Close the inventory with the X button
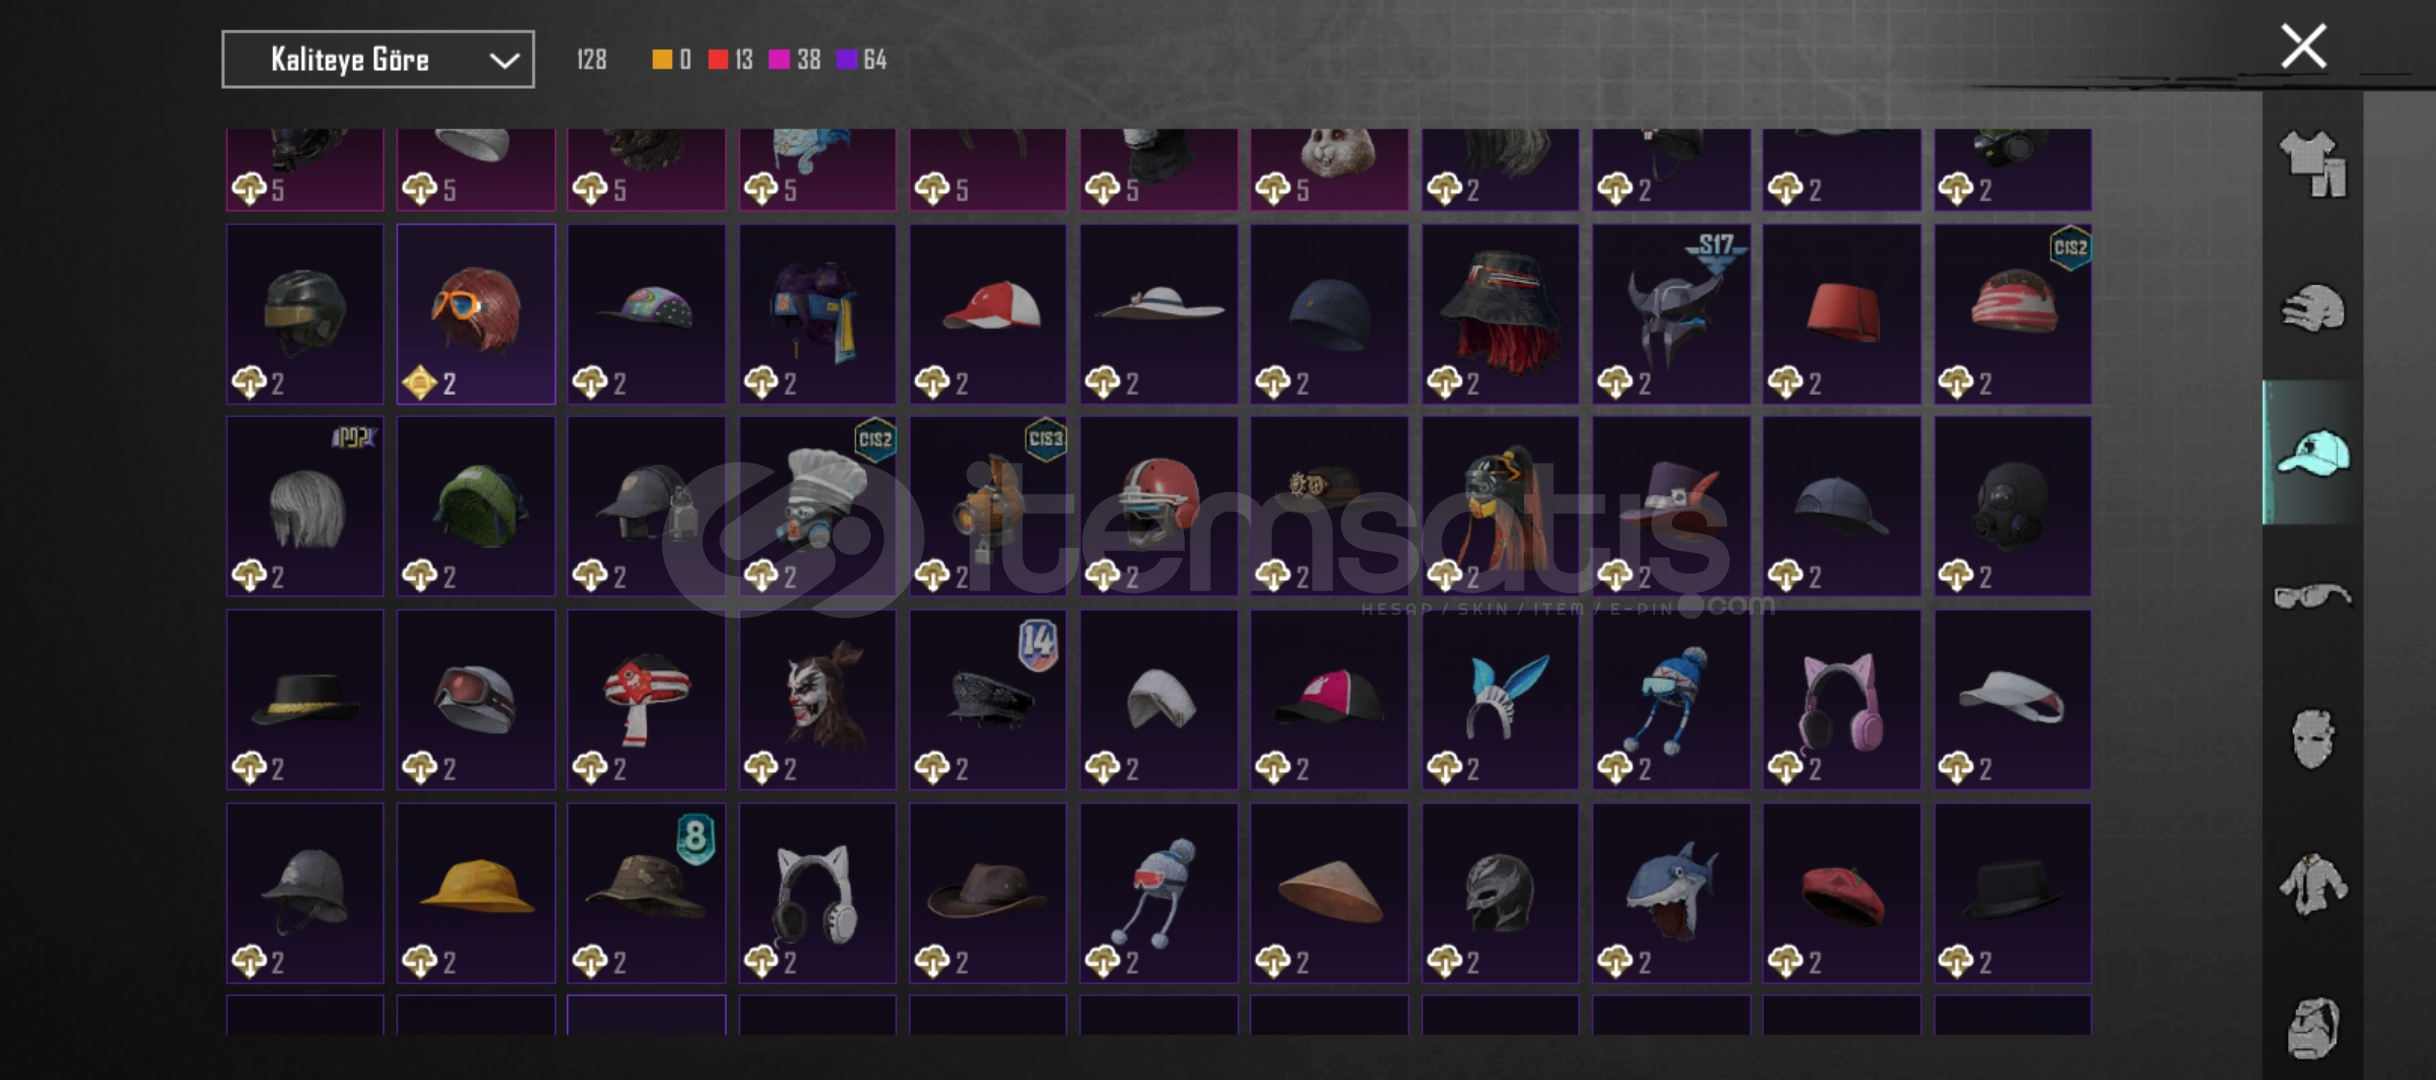 [x=2303, y=47]
